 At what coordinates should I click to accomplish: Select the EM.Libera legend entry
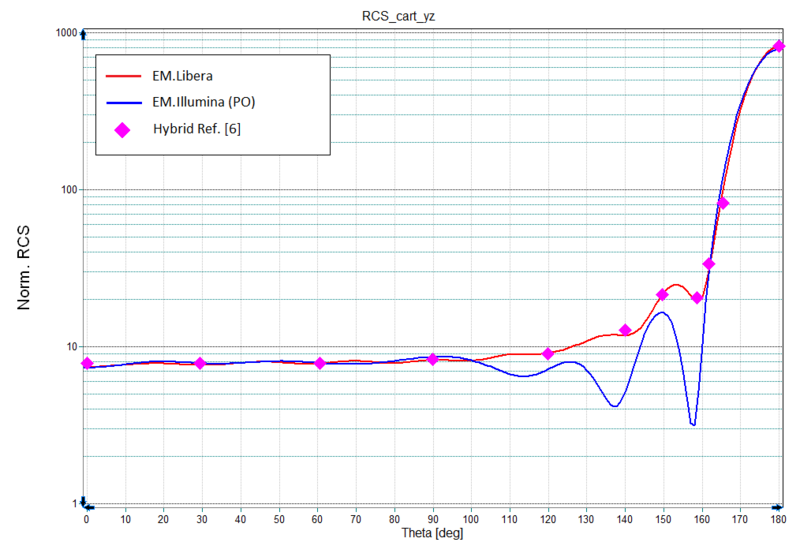pos(183,75)
